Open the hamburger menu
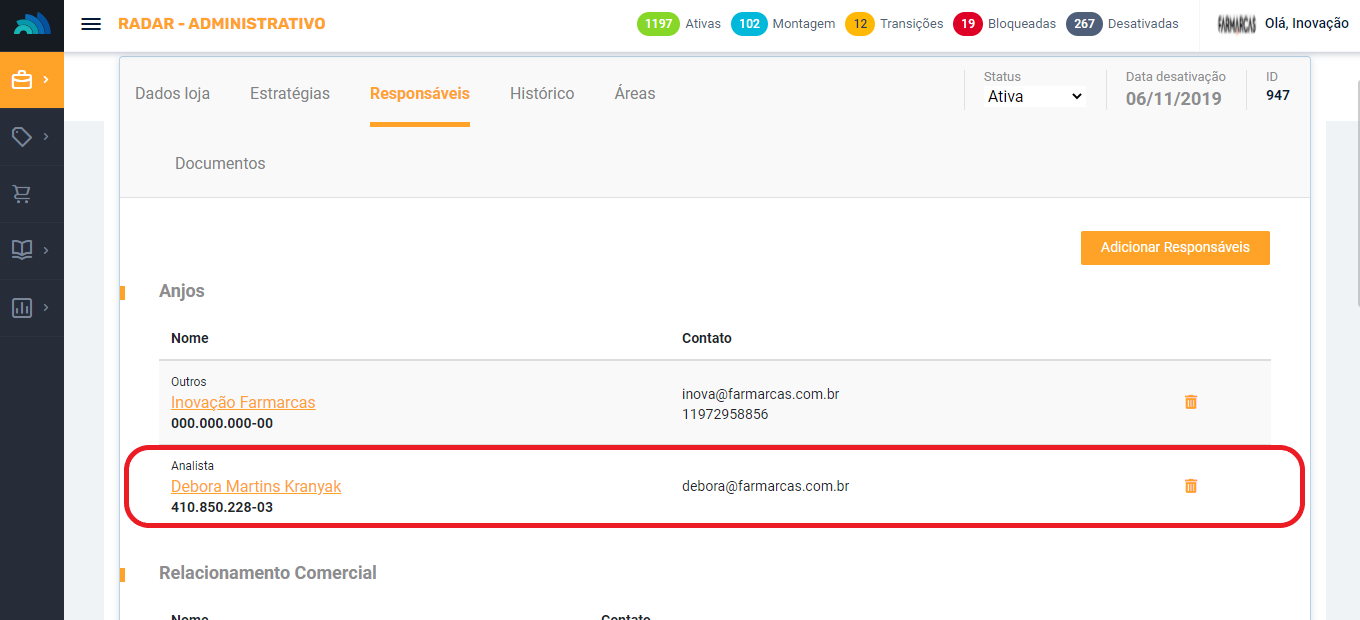The height and width of the screenshot is (620, 1360). click(91, 24)
